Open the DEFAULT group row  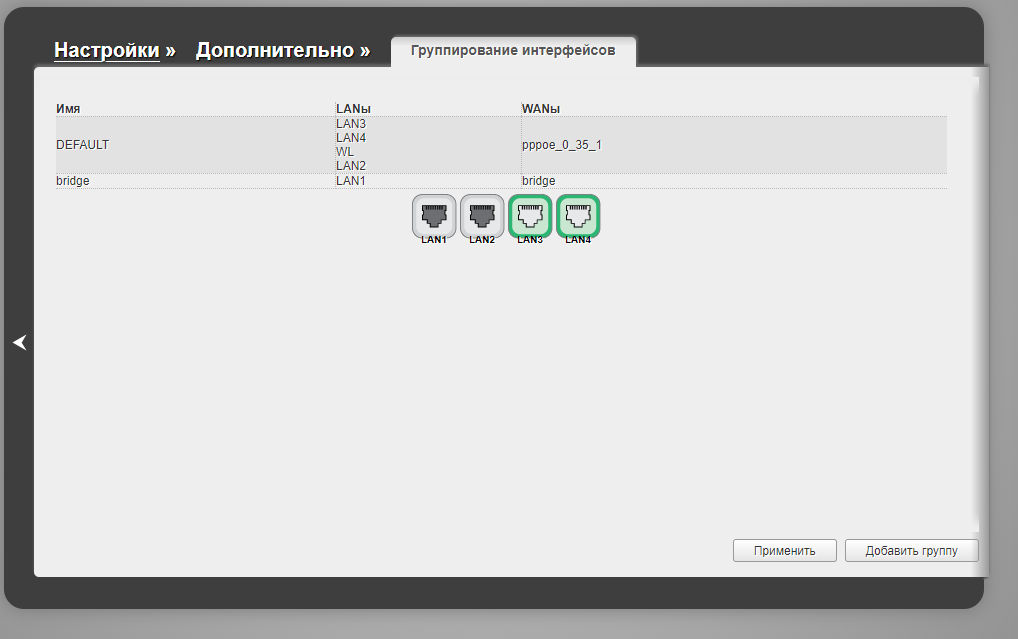click(x=83, y=145)
